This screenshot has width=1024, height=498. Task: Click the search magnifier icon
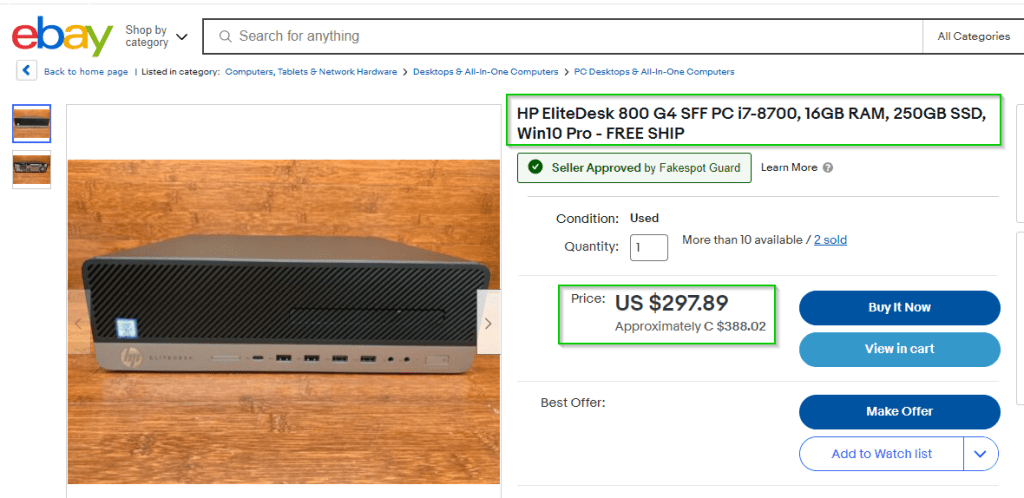tap(224, 36)
